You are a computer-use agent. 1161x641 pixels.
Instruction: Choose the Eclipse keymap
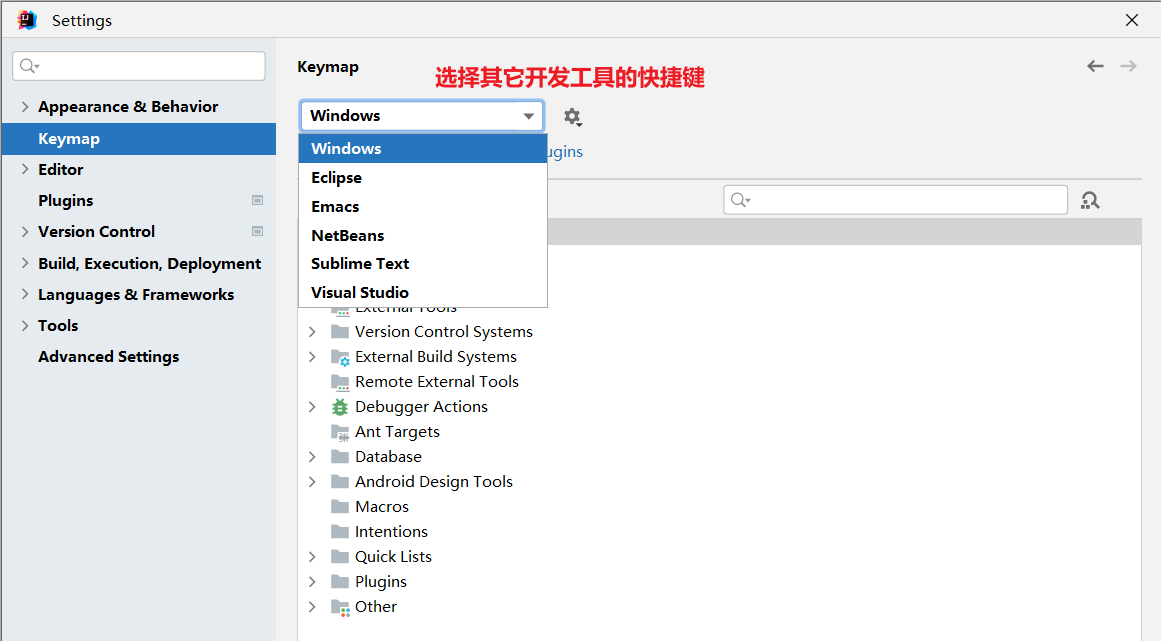pos(423,178)
